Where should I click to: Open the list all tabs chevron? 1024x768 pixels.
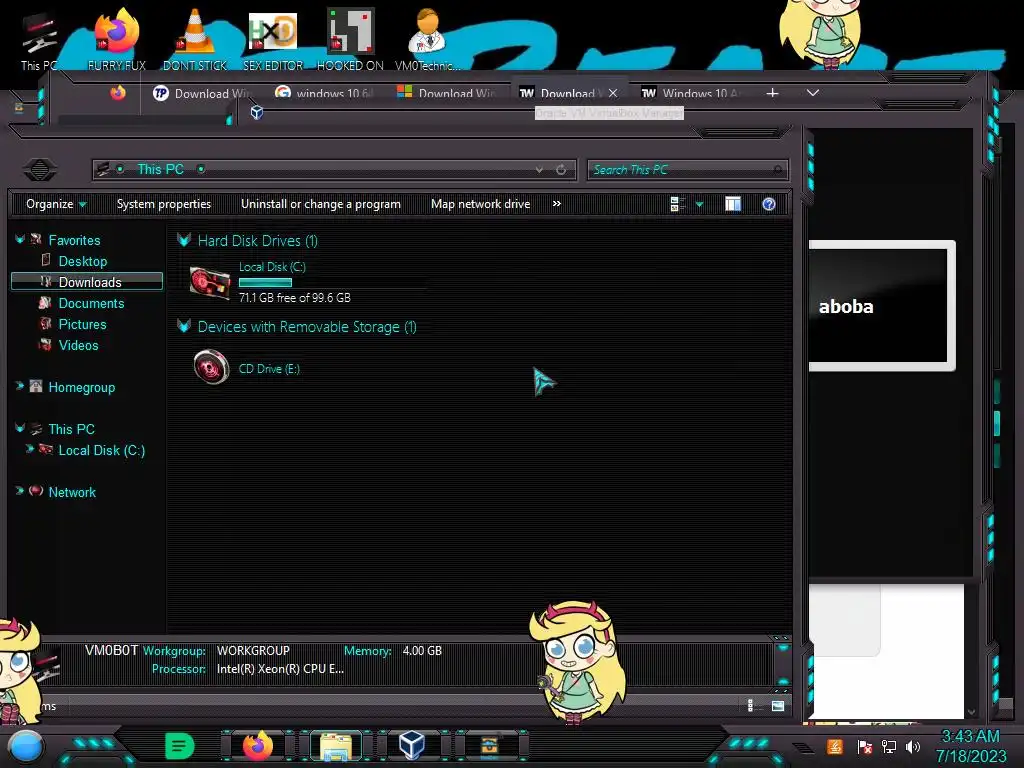click(x=812, y=93)
